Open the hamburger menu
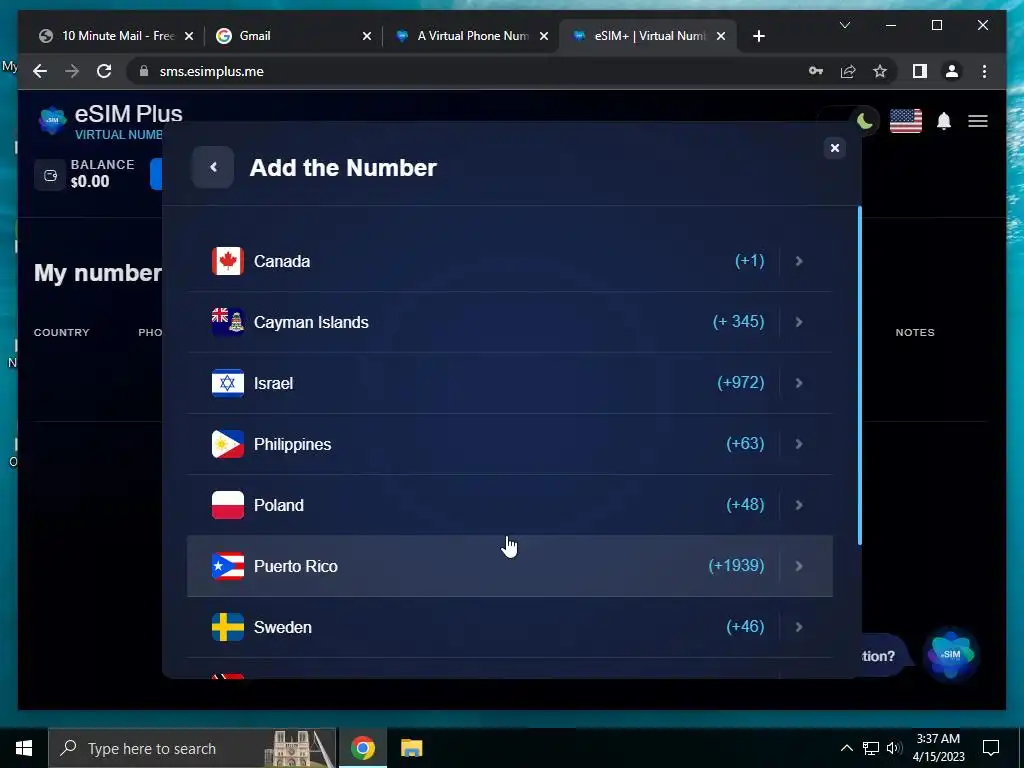The height and width of the screenshot is (768, 1024). pos(978,121)
